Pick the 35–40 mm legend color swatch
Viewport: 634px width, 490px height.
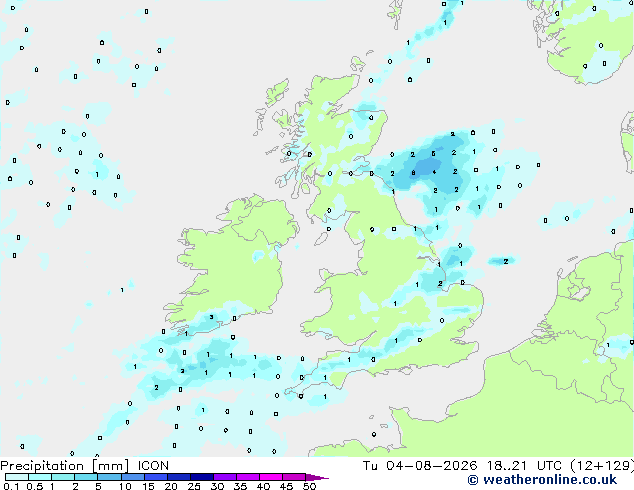click(x=247, y=477)
